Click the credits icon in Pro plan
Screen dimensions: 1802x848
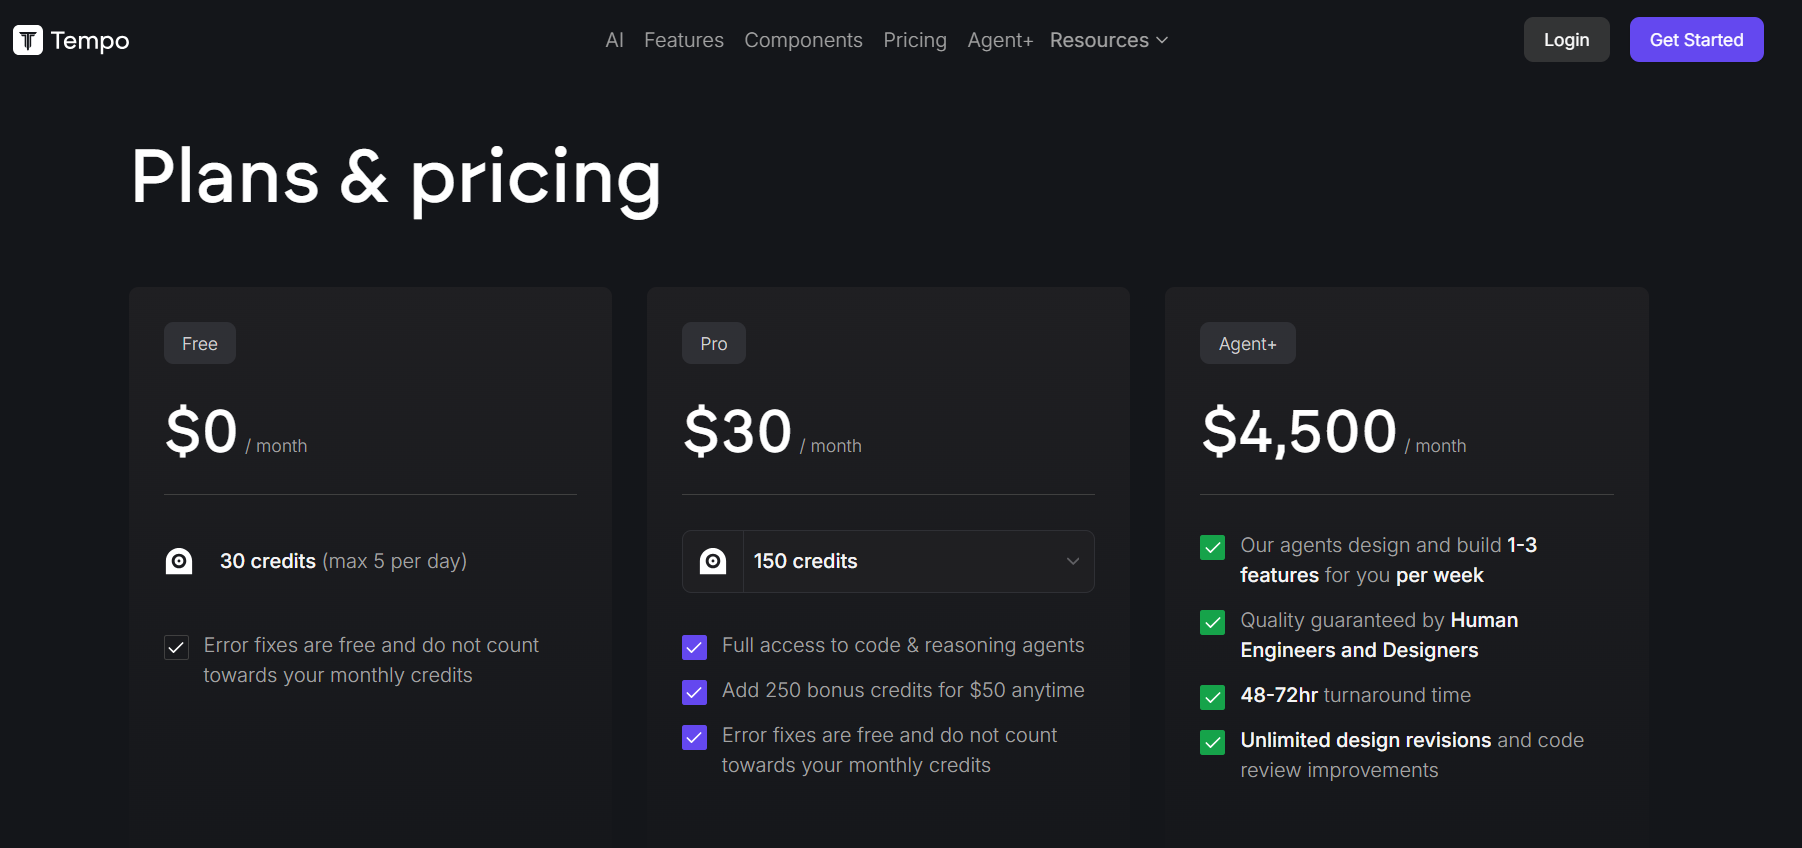(713, 561)
